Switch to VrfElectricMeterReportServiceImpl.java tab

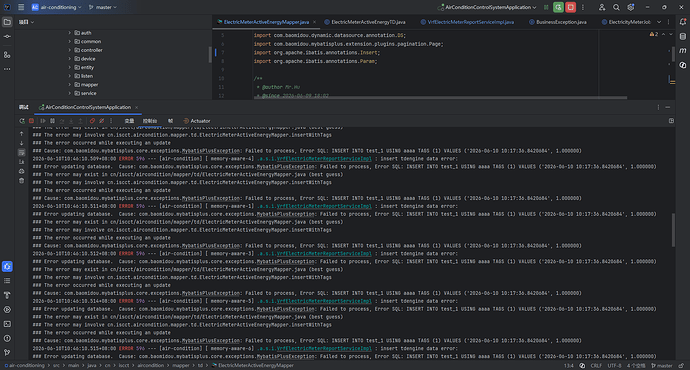click(x=467, y=22)
